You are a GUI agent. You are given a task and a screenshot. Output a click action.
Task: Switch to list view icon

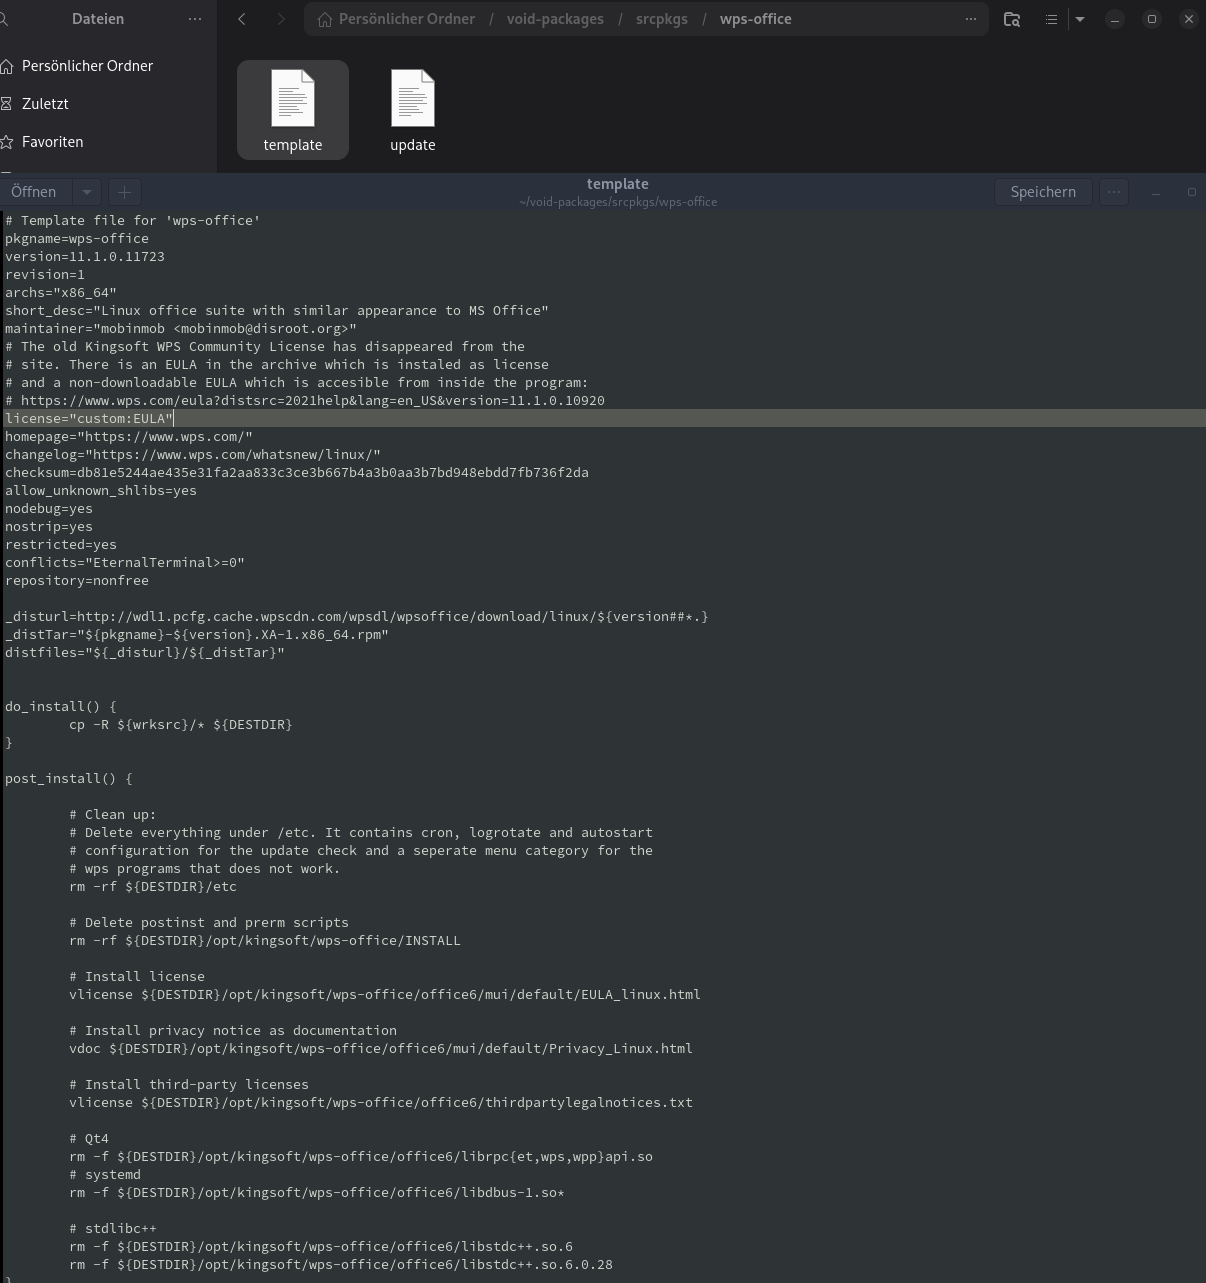pyautogui.click(x=1051, y=19)
